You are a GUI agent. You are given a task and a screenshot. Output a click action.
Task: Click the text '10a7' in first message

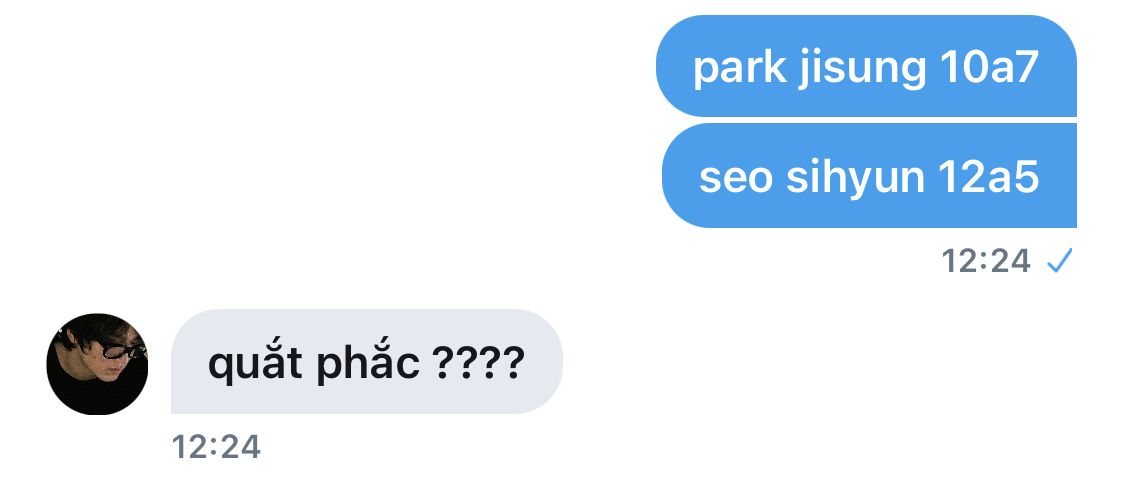click(989, 67)
